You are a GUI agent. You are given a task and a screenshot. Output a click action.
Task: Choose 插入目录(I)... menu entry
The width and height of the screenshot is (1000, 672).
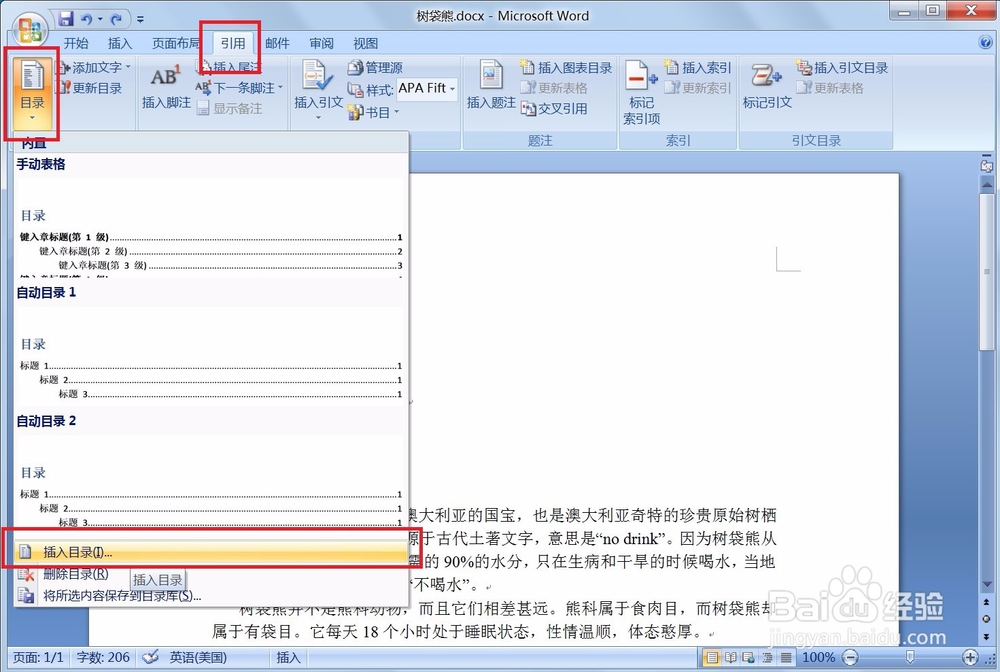210,552
